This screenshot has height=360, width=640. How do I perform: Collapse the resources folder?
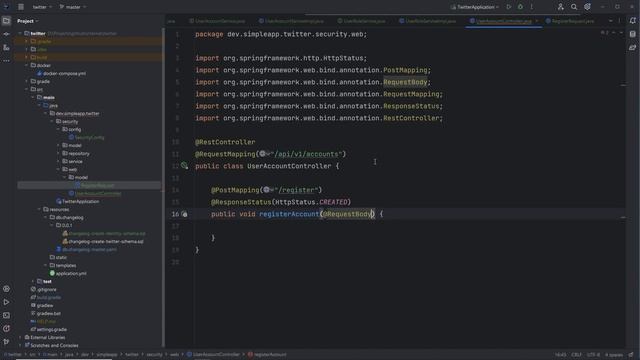point(40,209)
